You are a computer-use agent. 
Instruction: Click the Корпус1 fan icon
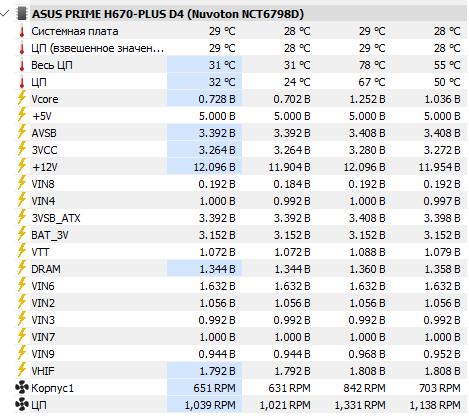tap(22, 388)
